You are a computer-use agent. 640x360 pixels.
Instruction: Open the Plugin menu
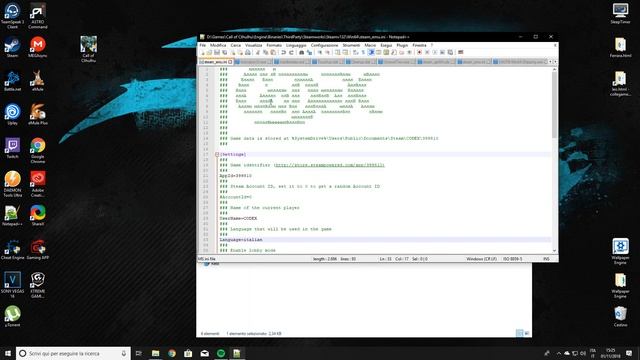tap(402, 45)
